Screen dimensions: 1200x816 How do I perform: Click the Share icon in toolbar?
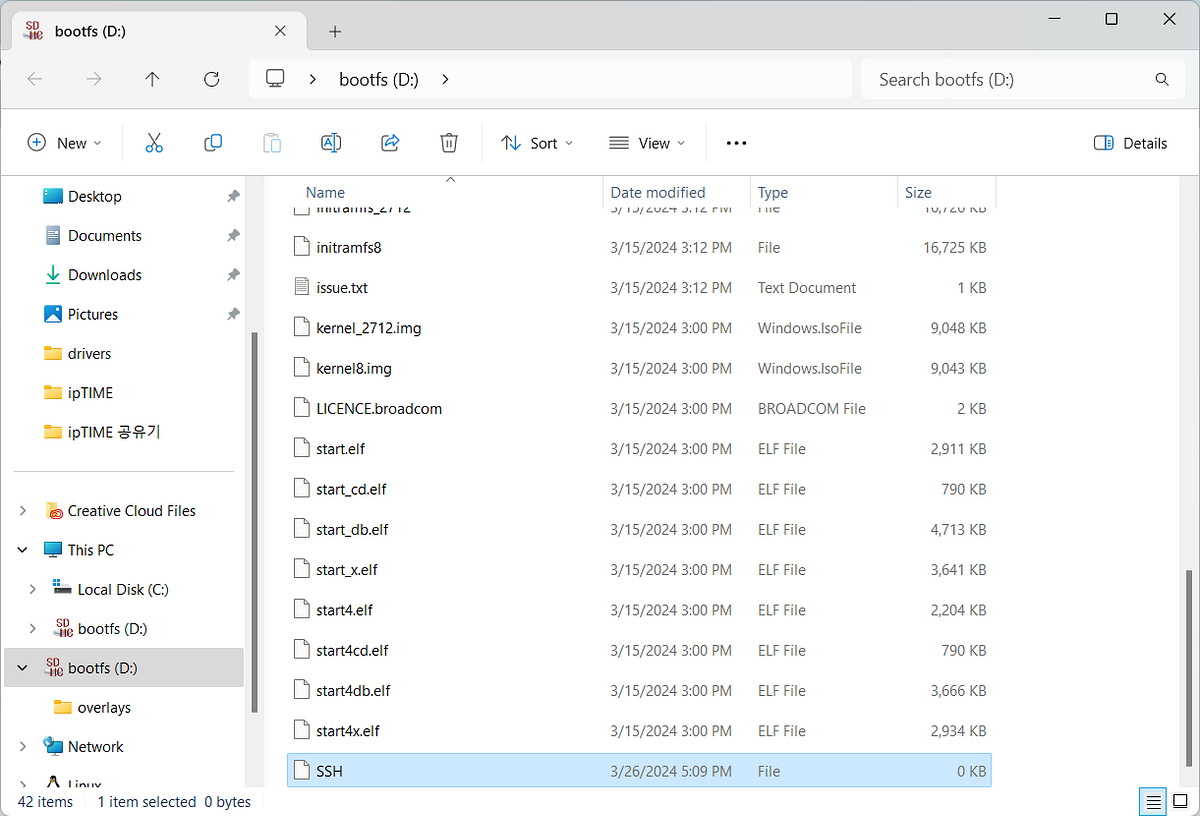coord(390,143)
